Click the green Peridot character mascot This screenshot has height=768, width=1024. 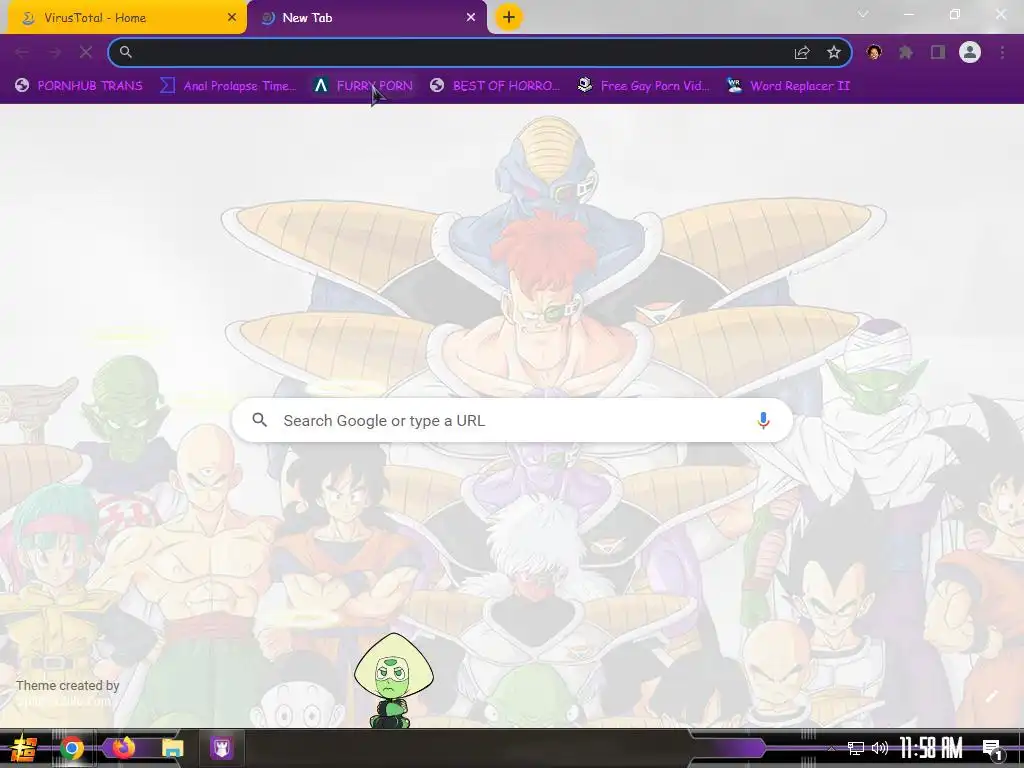(x=393, y=680)
